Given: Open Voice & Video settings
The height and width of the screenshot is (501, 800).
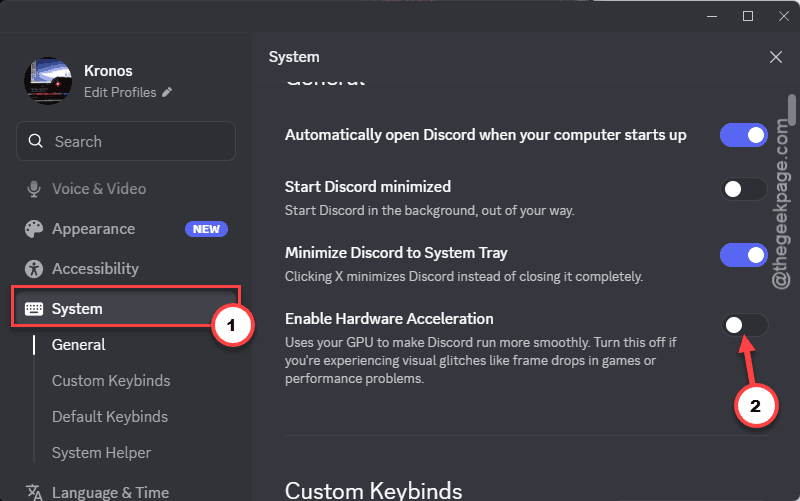Looking at the screenshot, I should (x=126, y=189).
